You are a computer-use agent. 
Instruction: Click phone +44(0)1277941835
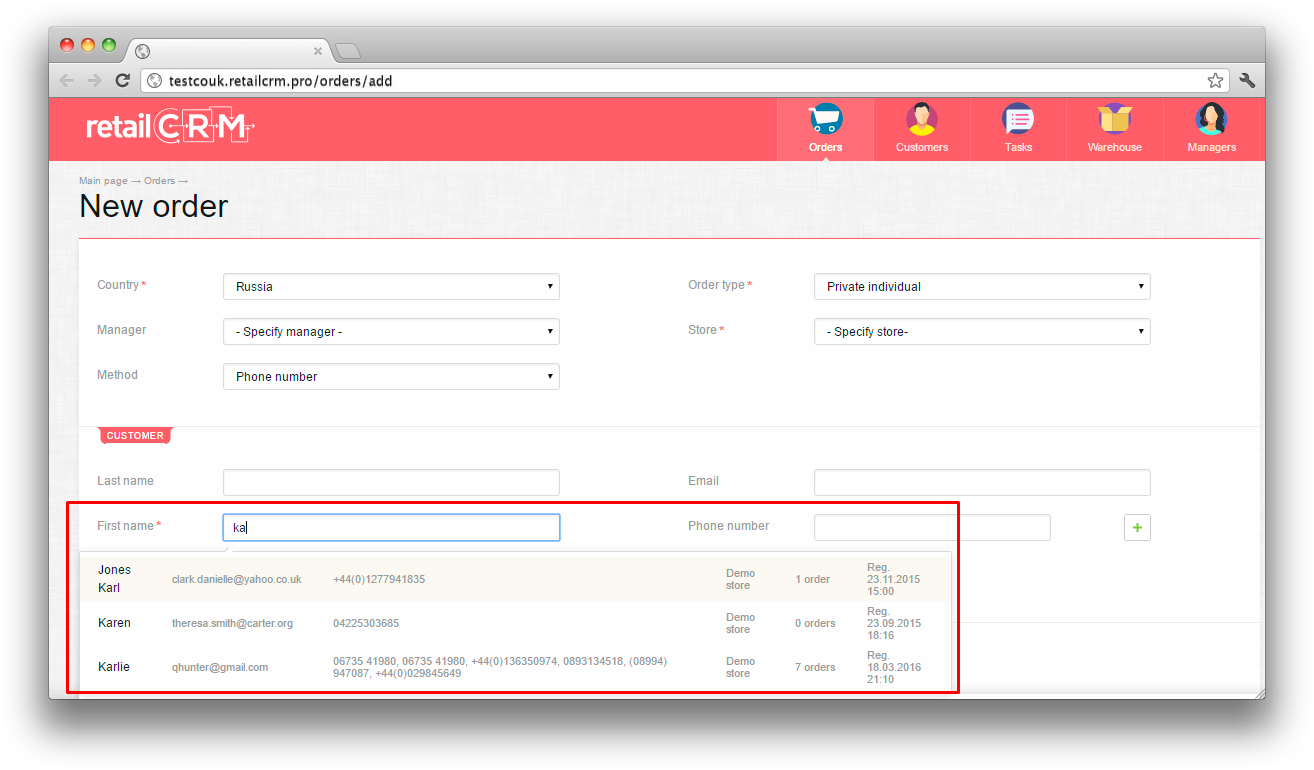pyautogui.click(x=379, y=579)
